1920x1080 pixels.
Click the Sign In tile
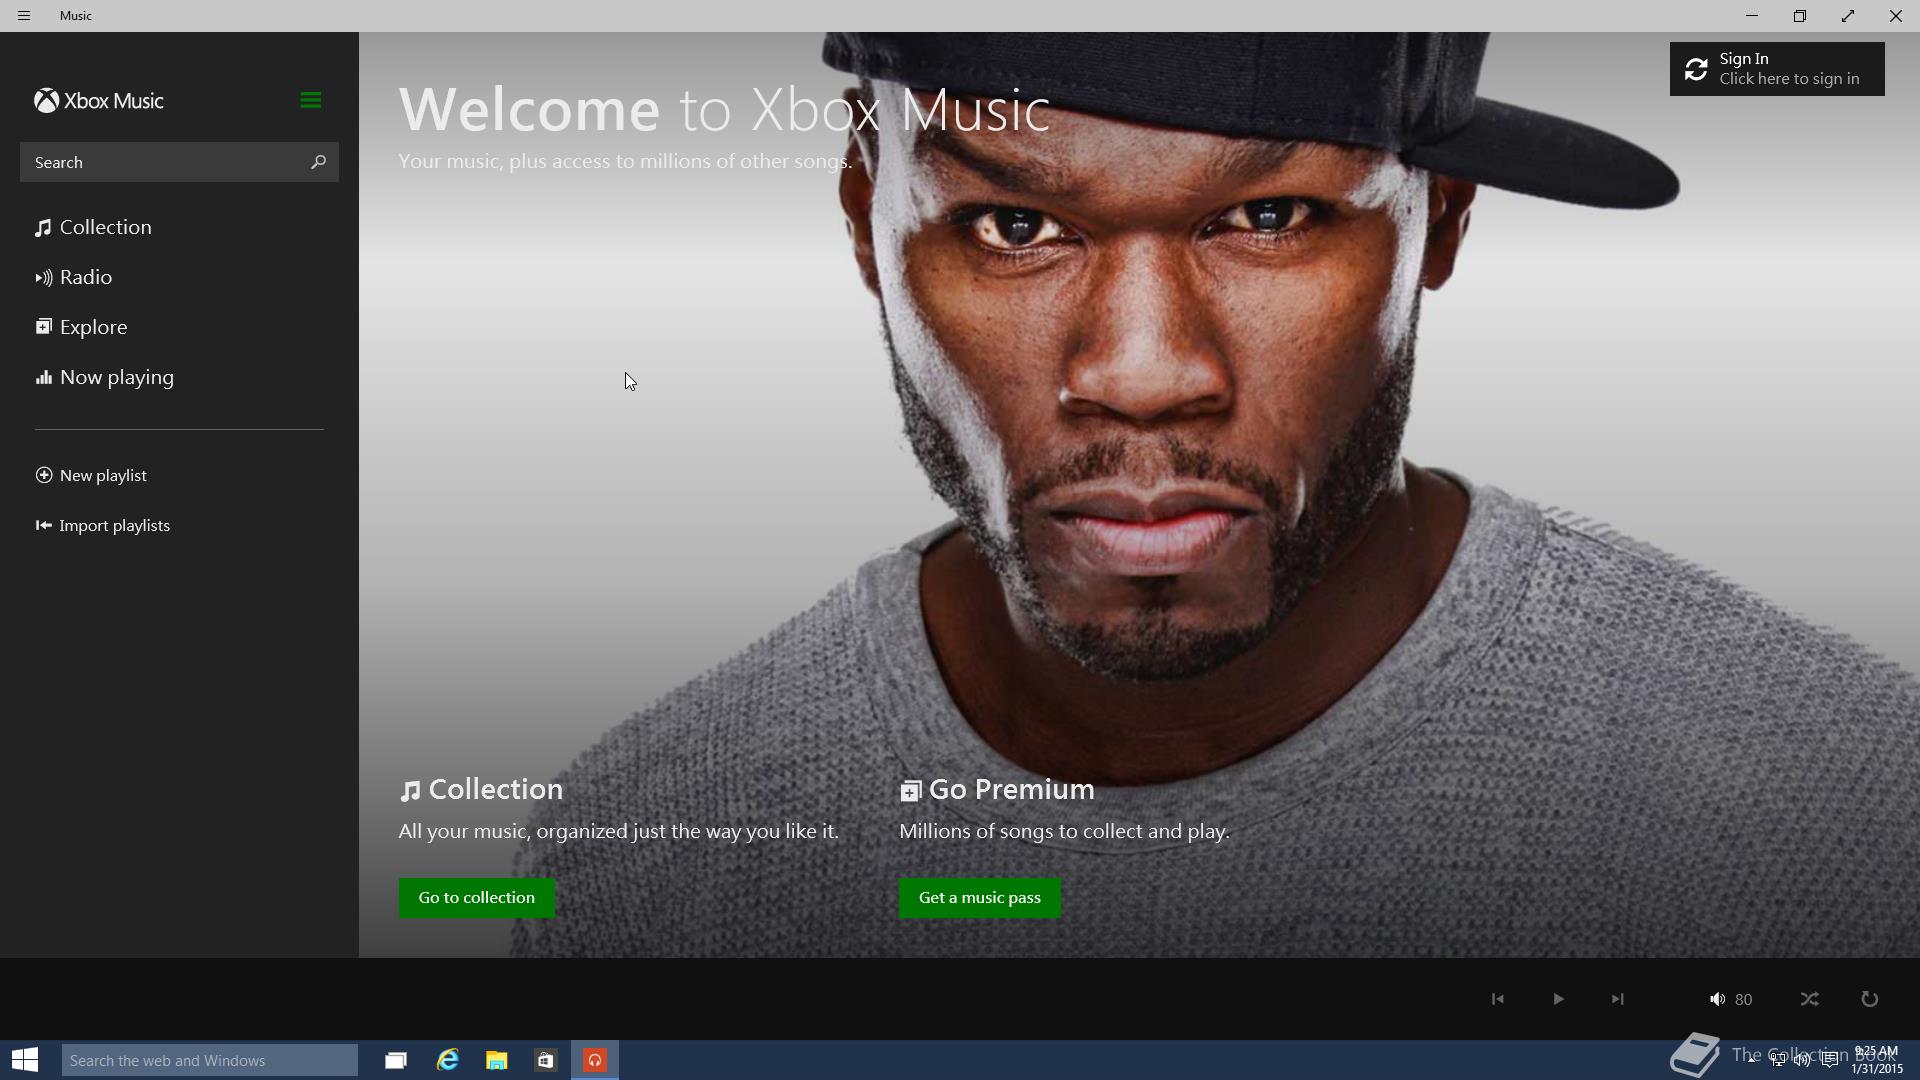(x=1776, y=69)
